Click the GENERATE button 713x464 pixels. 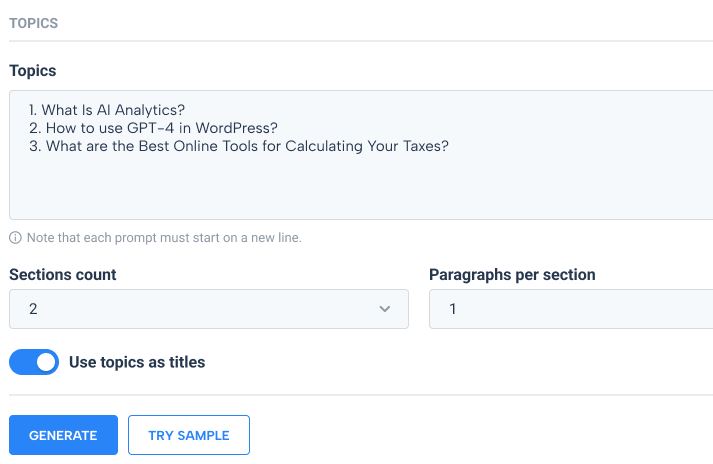(63, 435)
